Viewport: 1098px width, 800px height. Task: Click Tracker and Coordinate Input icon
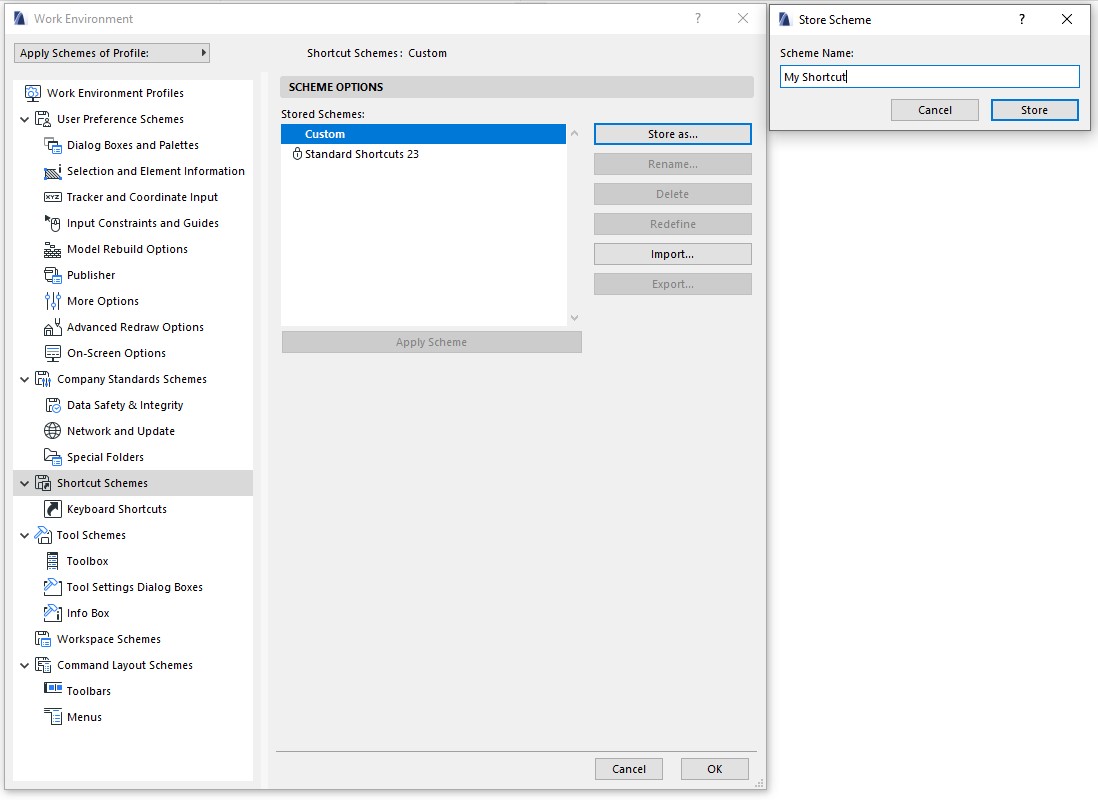[x=53, y=197]
